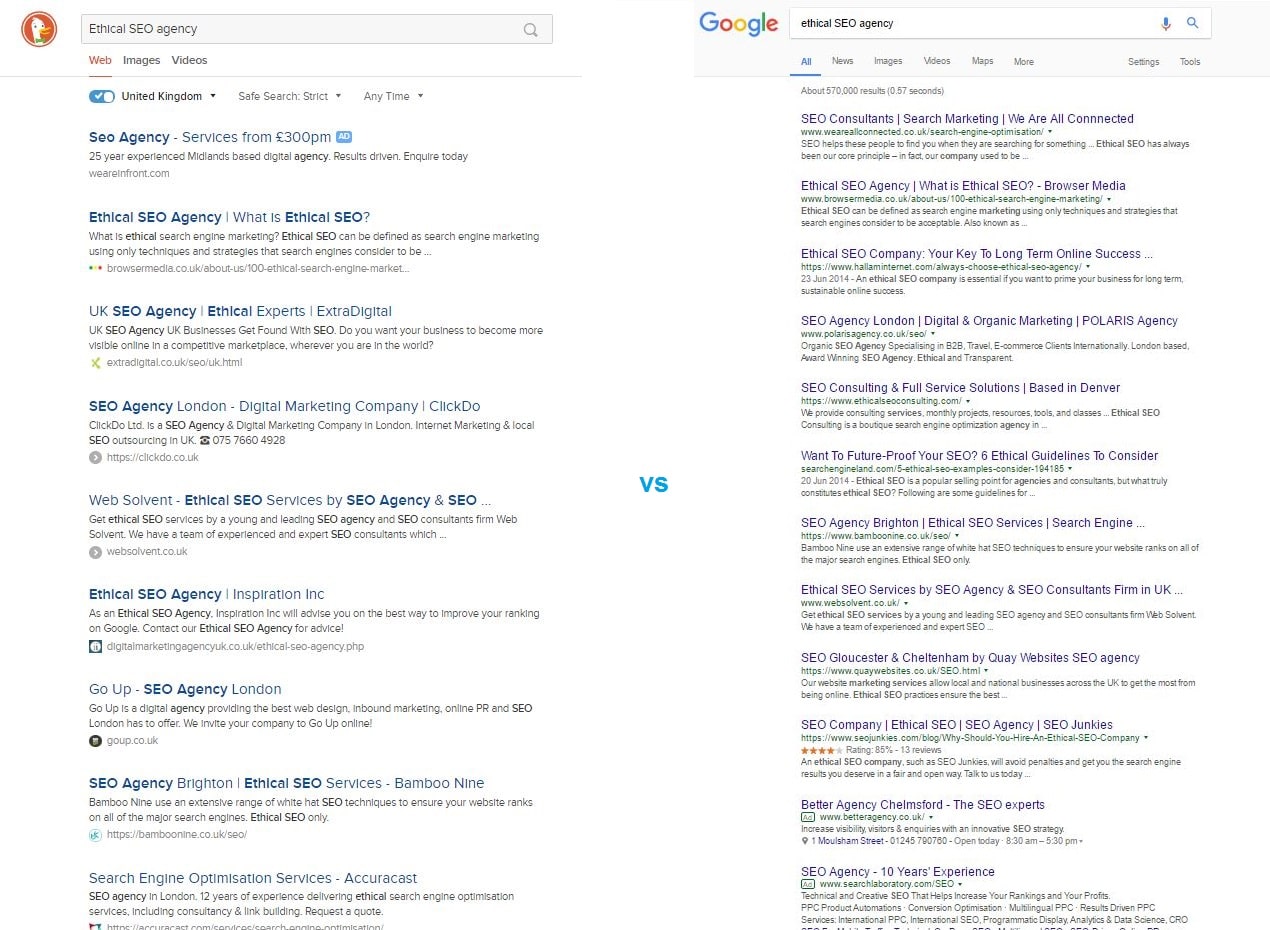Click goup.co.uk favicon icon
The height and width of the screenshot is (930, 1270).
95,740
